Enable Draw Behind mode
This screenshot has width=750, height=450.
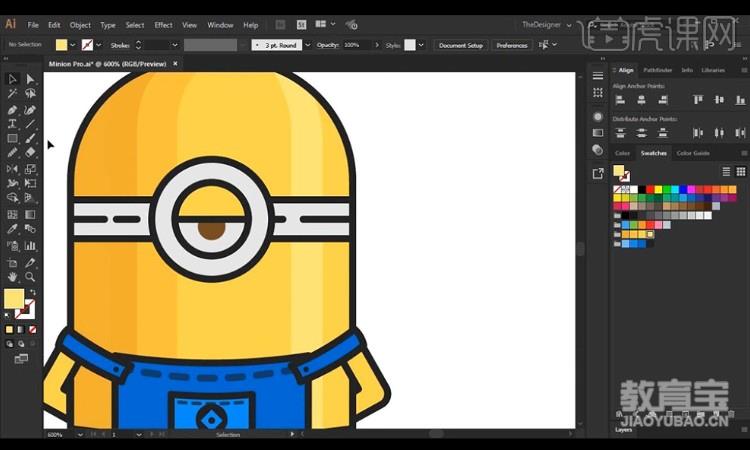pos(21,344)
